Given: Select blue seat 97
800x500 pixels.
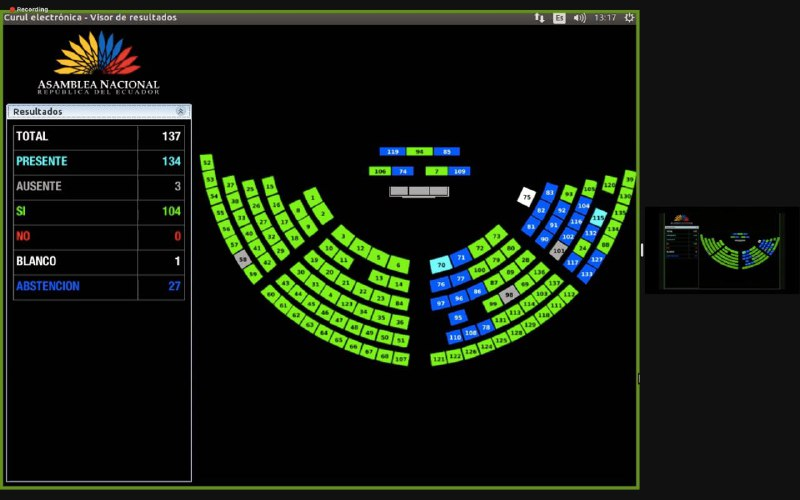Looking at the screenshot, I should (440, 303).
